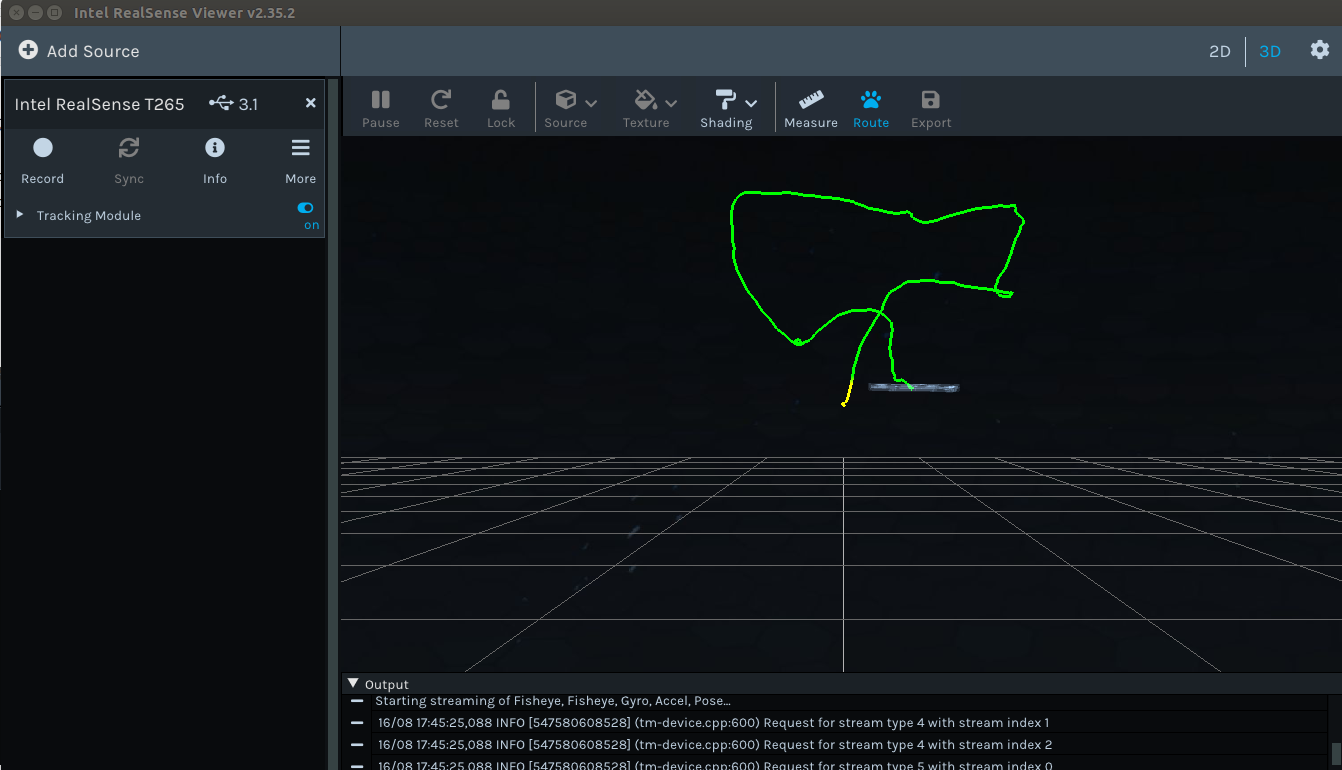Open device Info
This screenshot has width=1342, height=770.
(x=215, y=160)
